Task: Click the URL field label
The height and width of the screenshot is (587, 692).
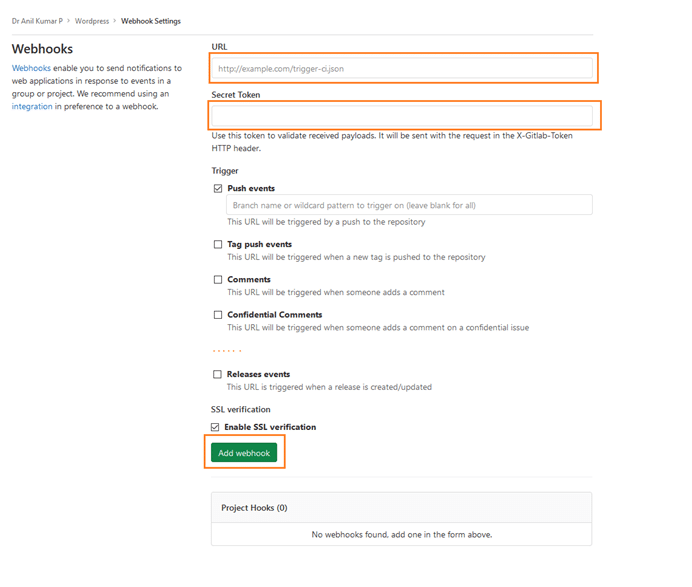Action: pos(219,47)
